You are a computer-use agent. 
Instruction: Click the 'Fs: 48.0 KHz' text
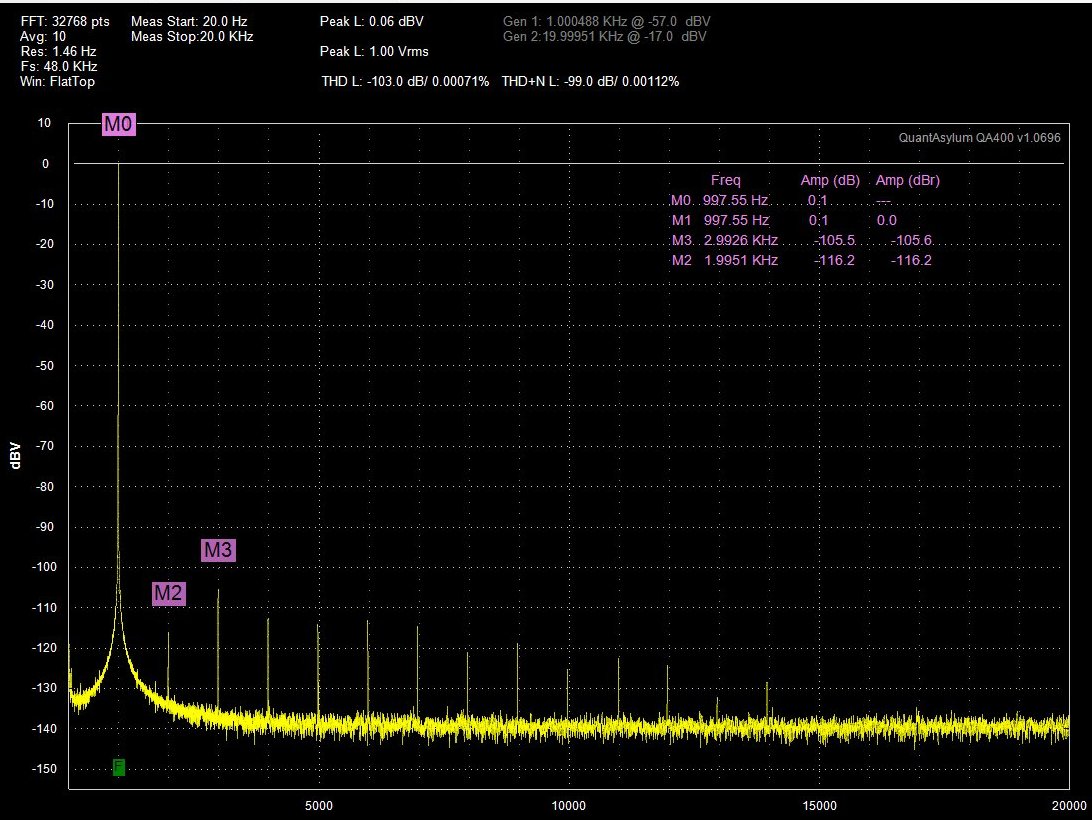pyautogui.click(x=59, y=66)
